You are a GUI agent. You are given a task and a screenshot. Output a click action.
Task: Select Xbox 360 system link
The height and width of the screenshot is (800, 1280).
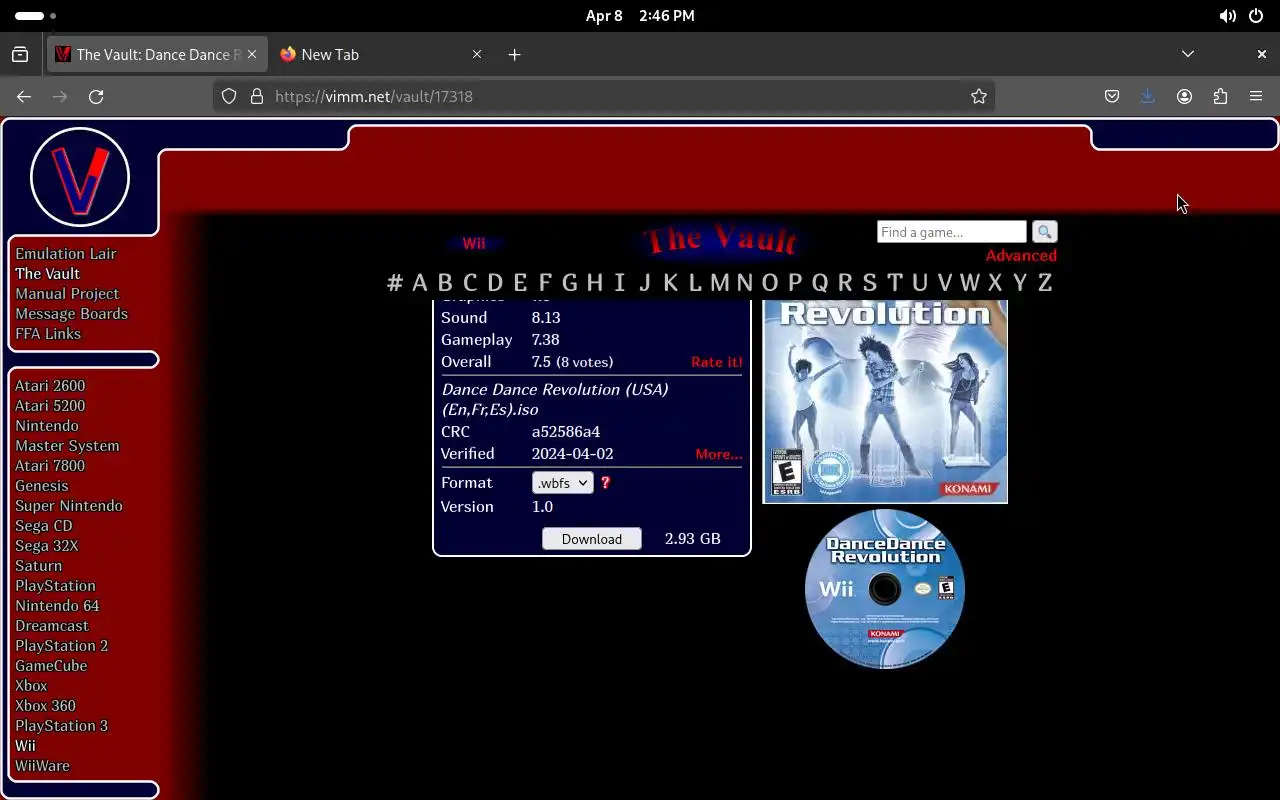coord(45,706)
